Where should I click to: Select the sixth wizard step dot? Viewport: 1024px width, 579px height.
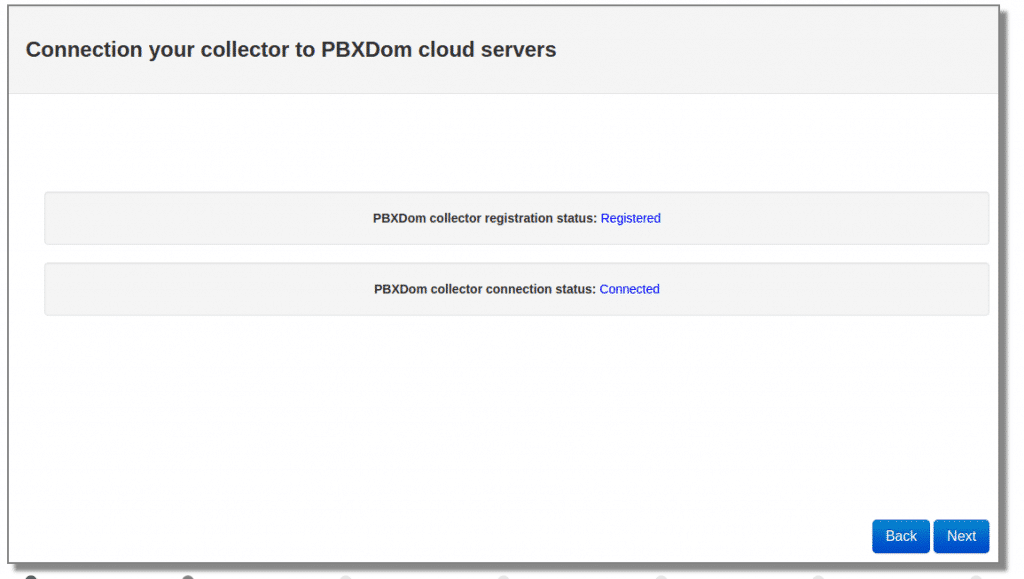(818, 577)
